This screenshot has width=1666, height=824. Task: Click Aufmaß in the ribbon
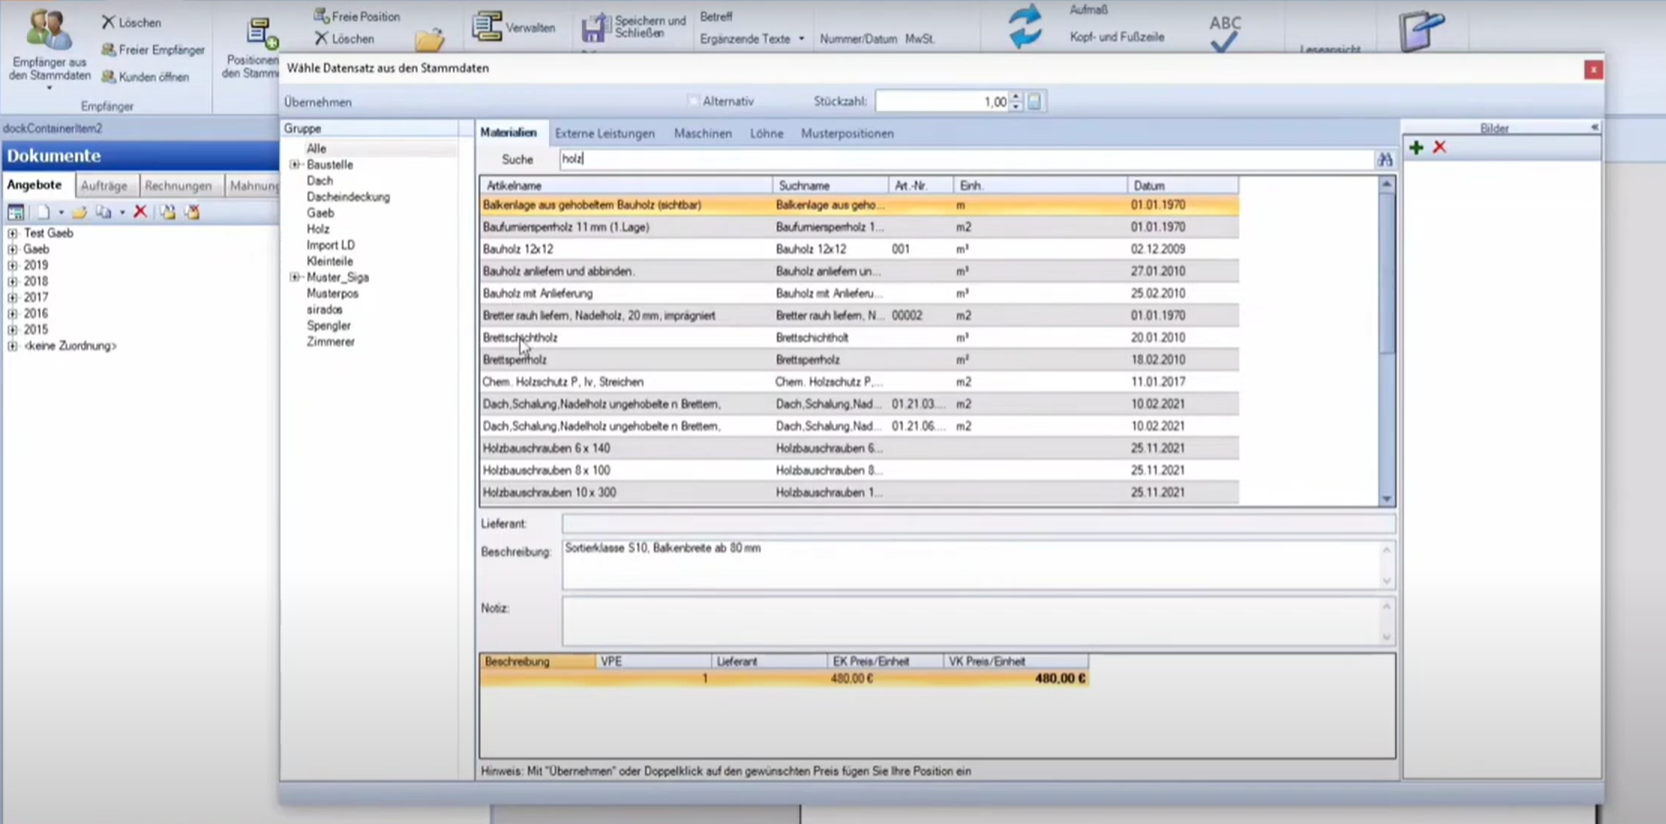click(x=1089, y=10)
